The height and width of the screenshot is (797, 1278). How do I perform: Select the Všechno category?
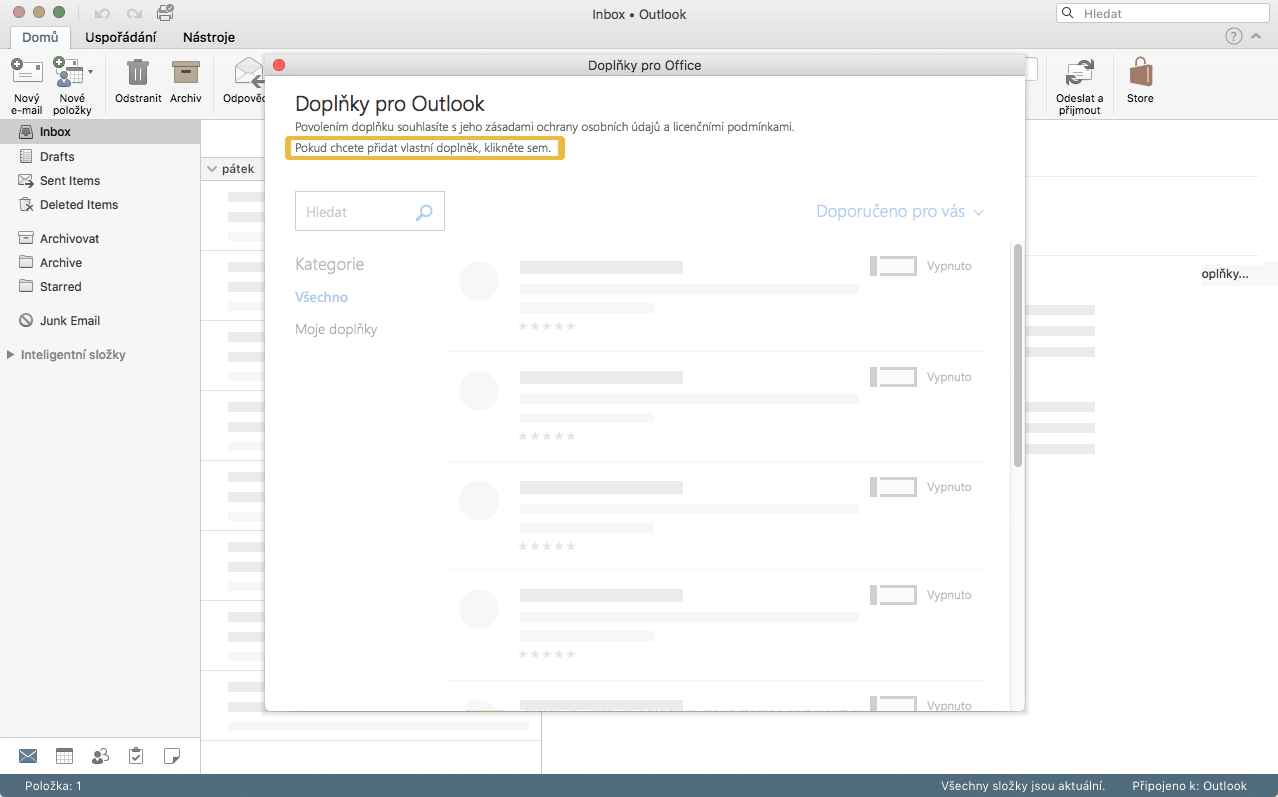321,297
